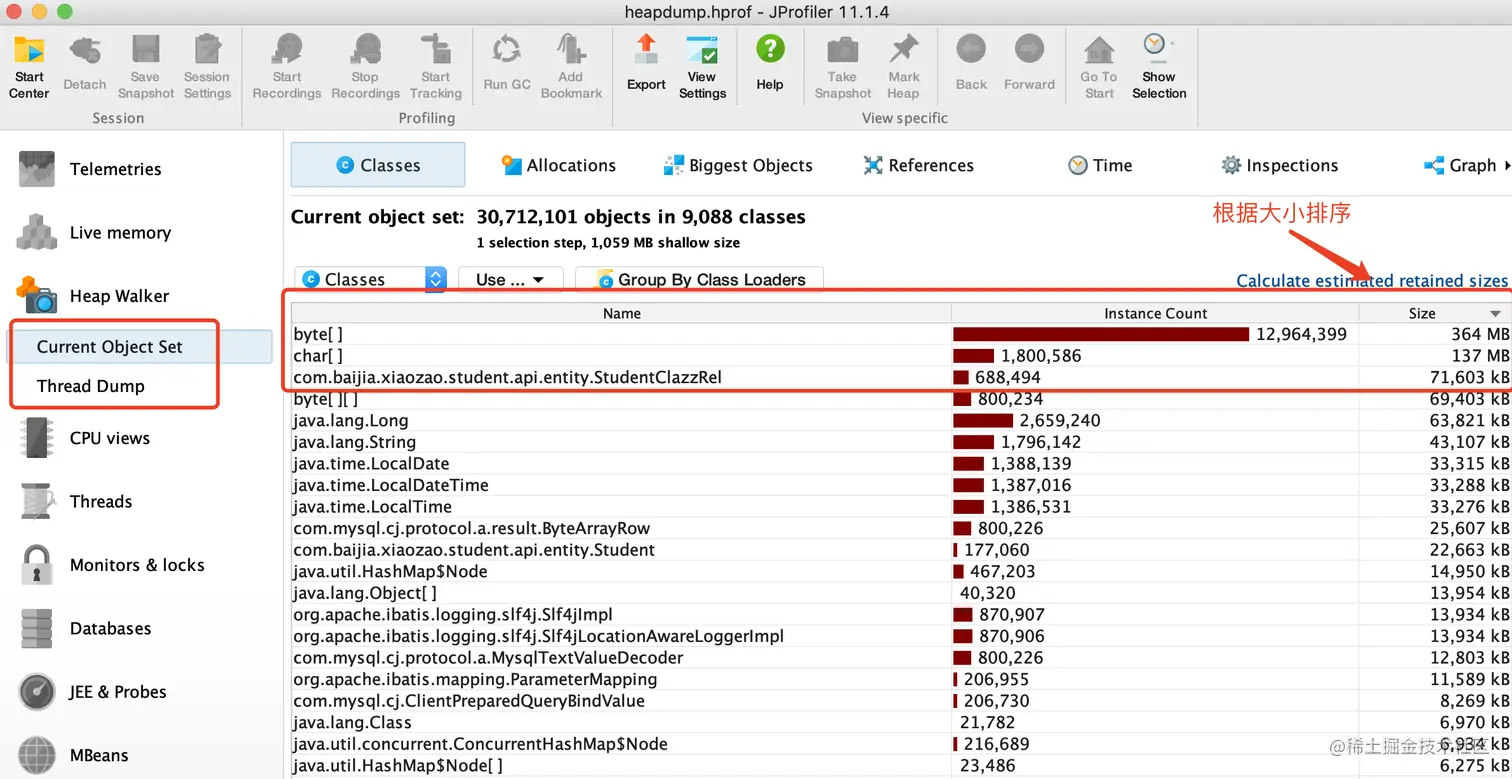Select the java.lang.String row

901,442
